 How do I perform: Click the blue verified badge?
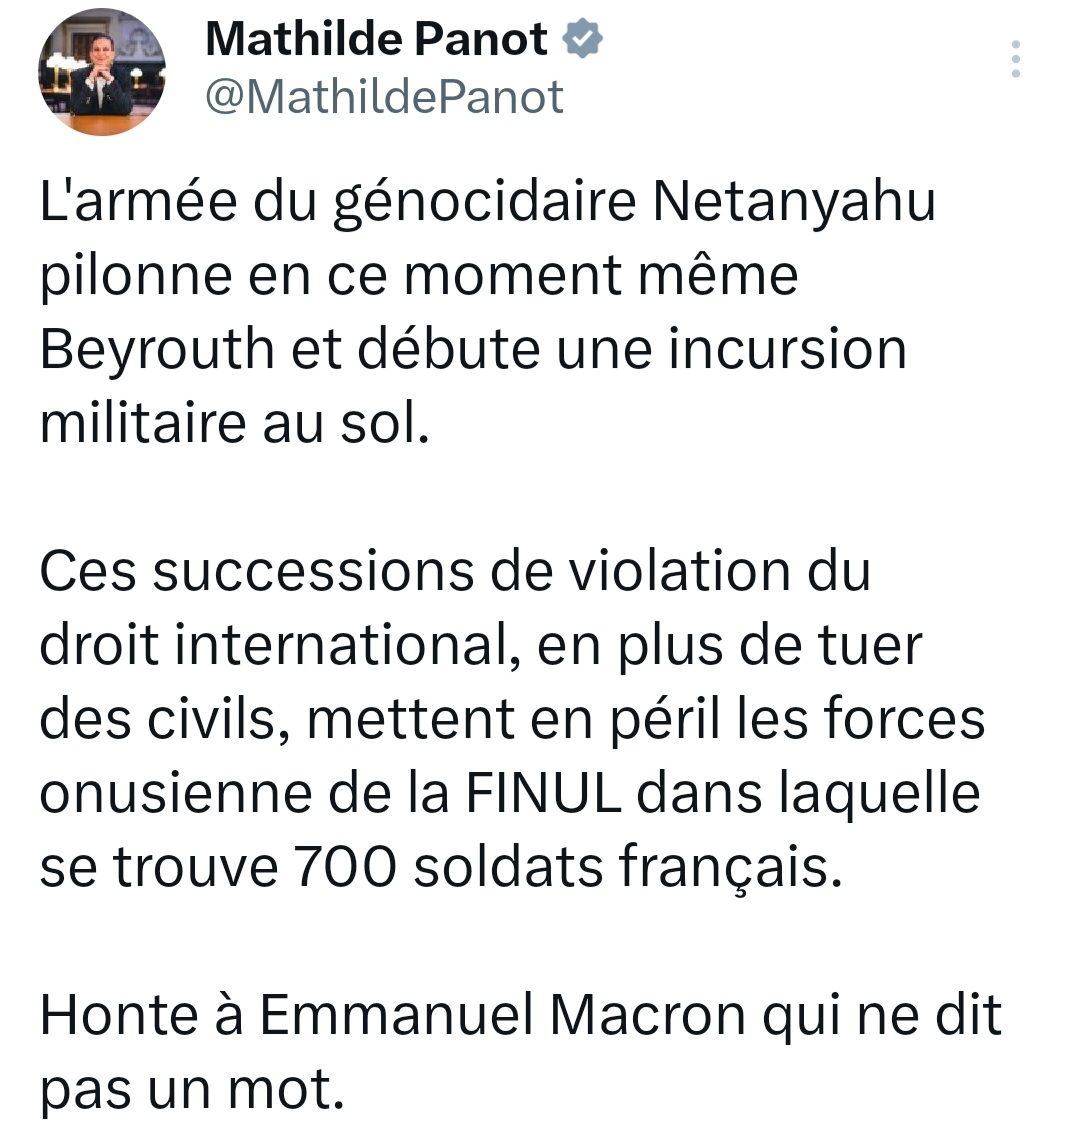(583, 40)
